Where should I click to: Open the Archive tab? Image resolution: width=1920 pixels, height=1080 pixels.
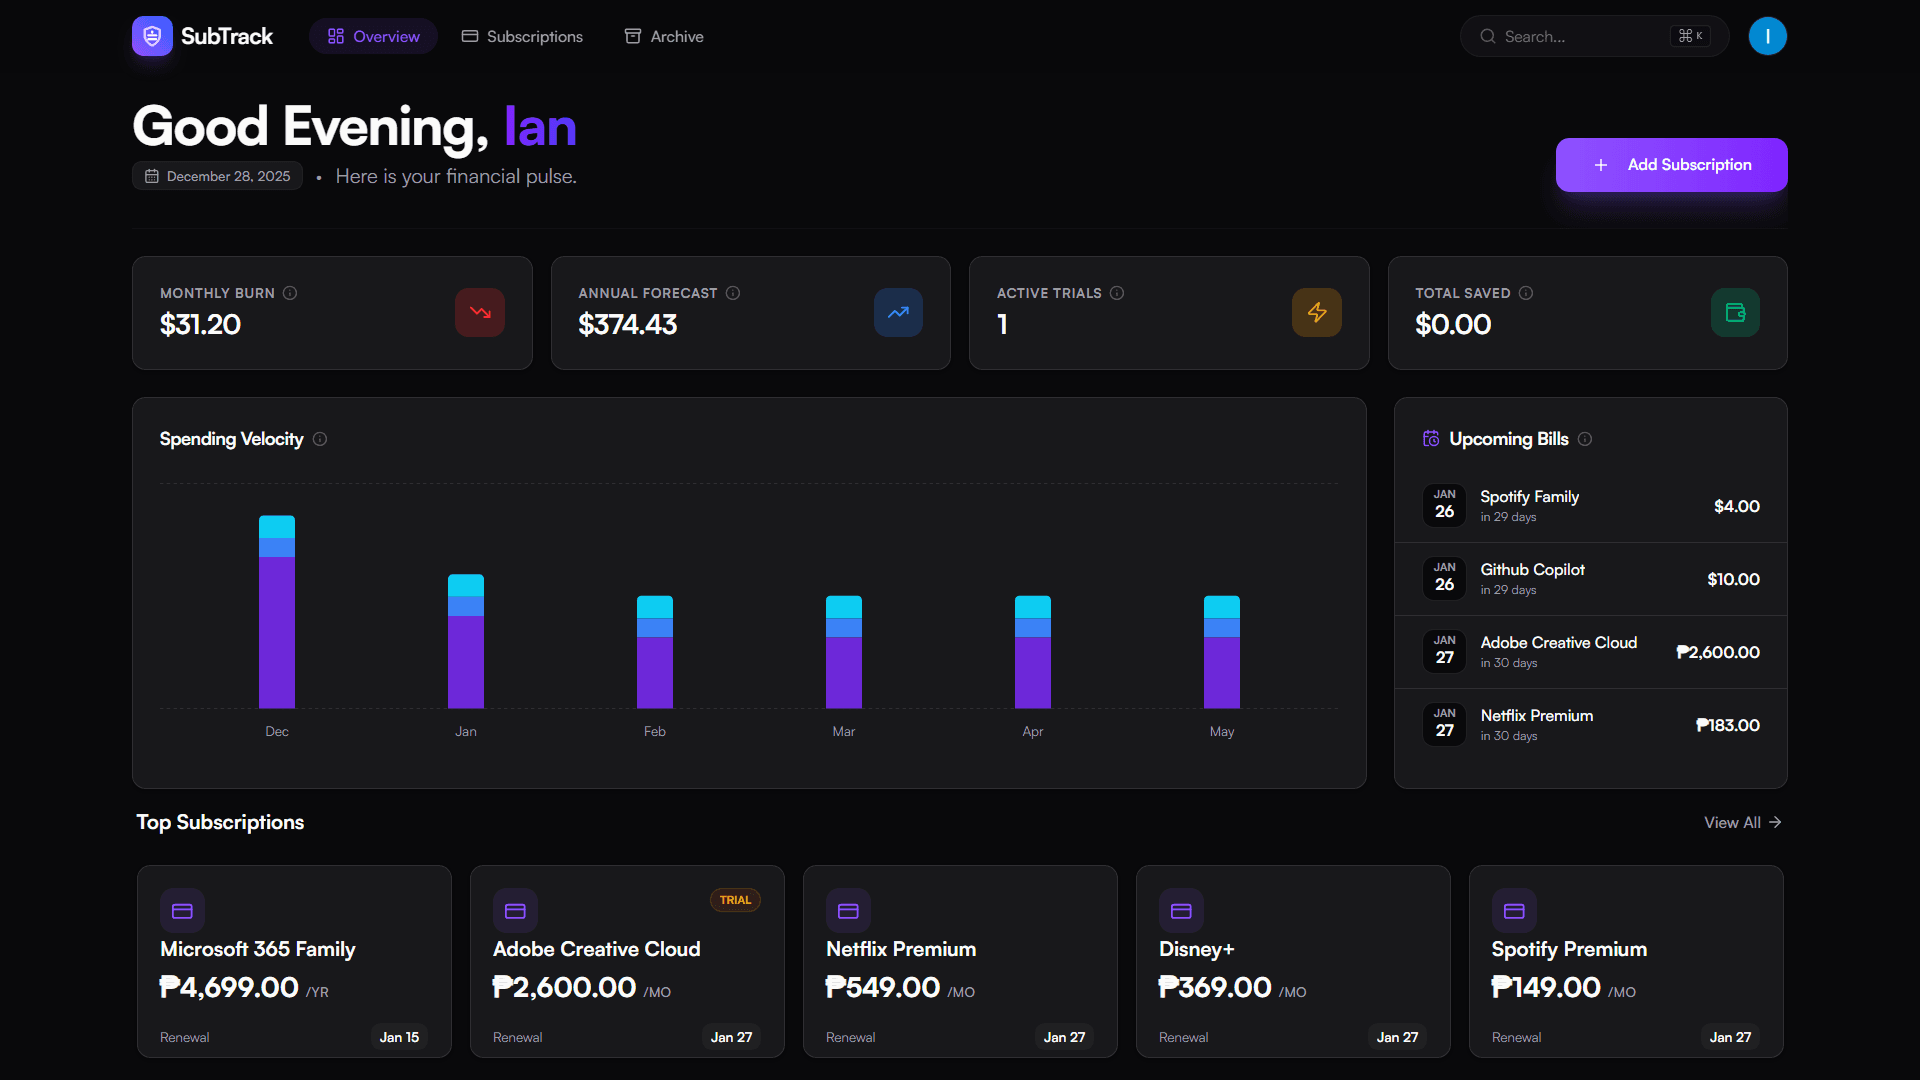tap(664, 36)
